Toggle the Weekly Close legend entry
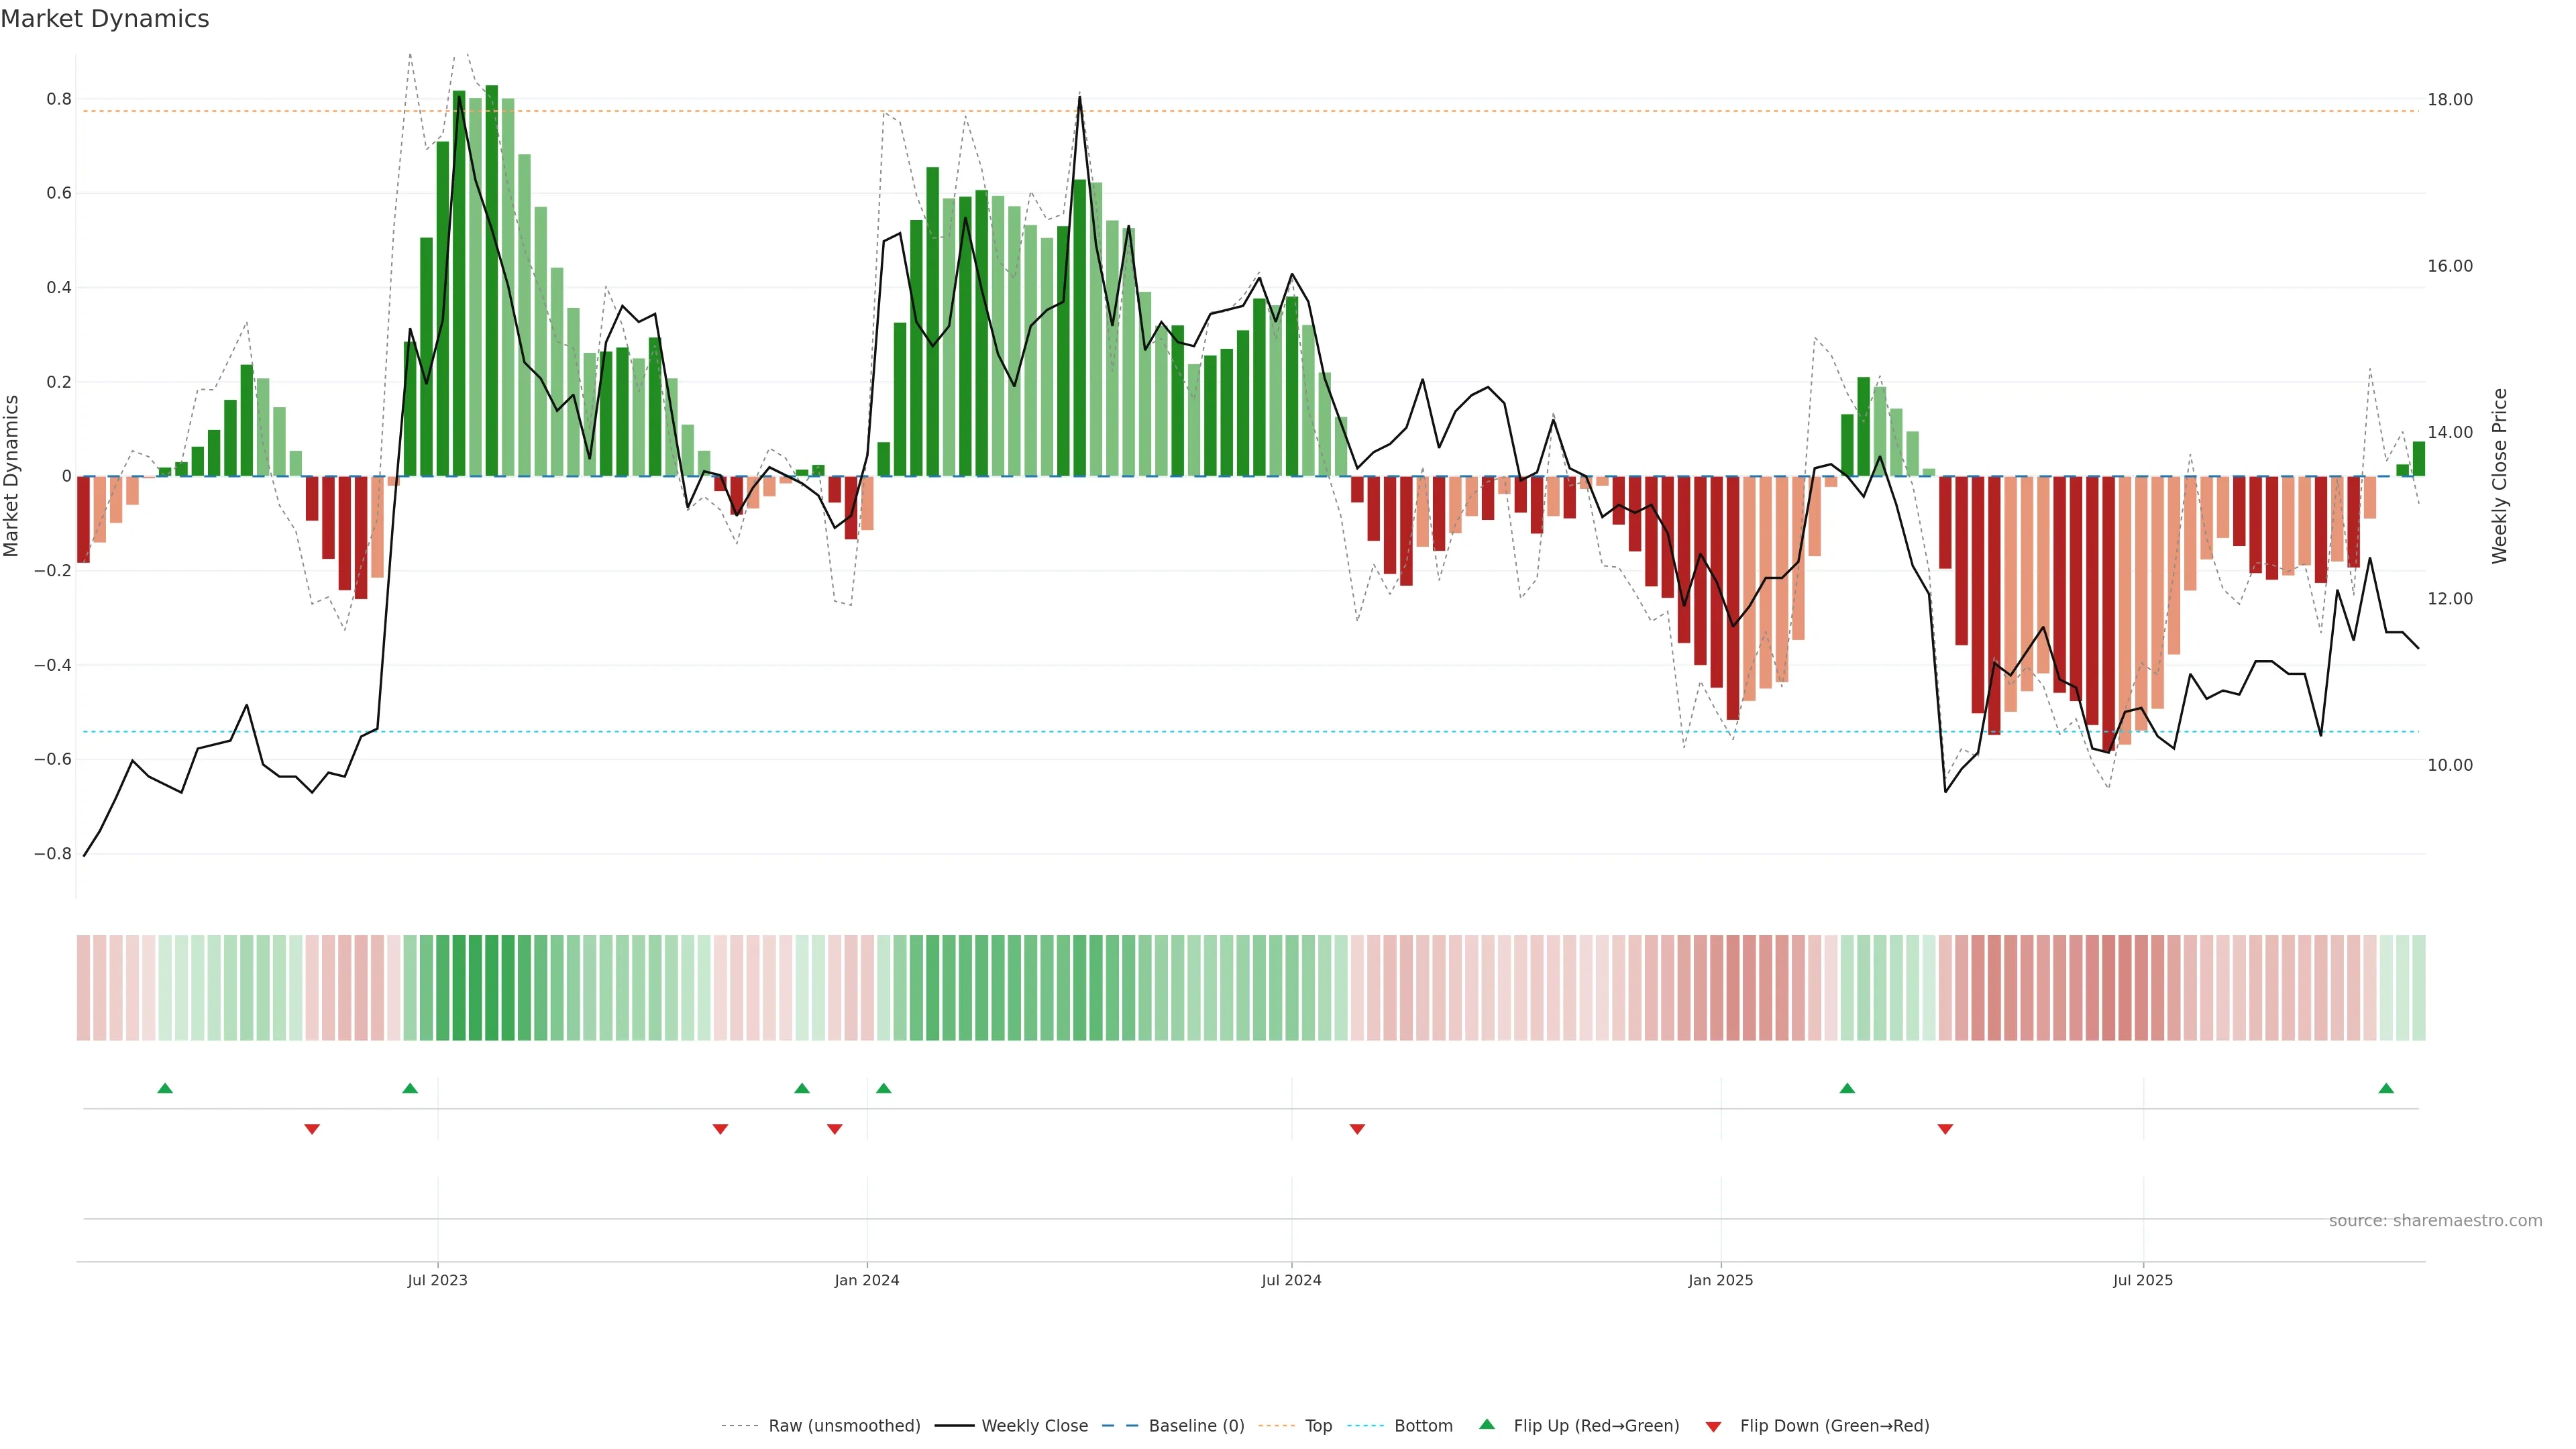 (1034, 1426)
